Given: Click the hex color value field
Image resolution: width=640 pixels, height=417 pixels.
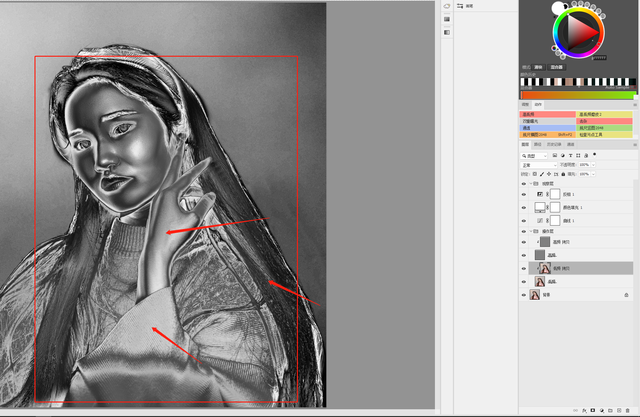Looking at the screenshot, I should [599, 58].
